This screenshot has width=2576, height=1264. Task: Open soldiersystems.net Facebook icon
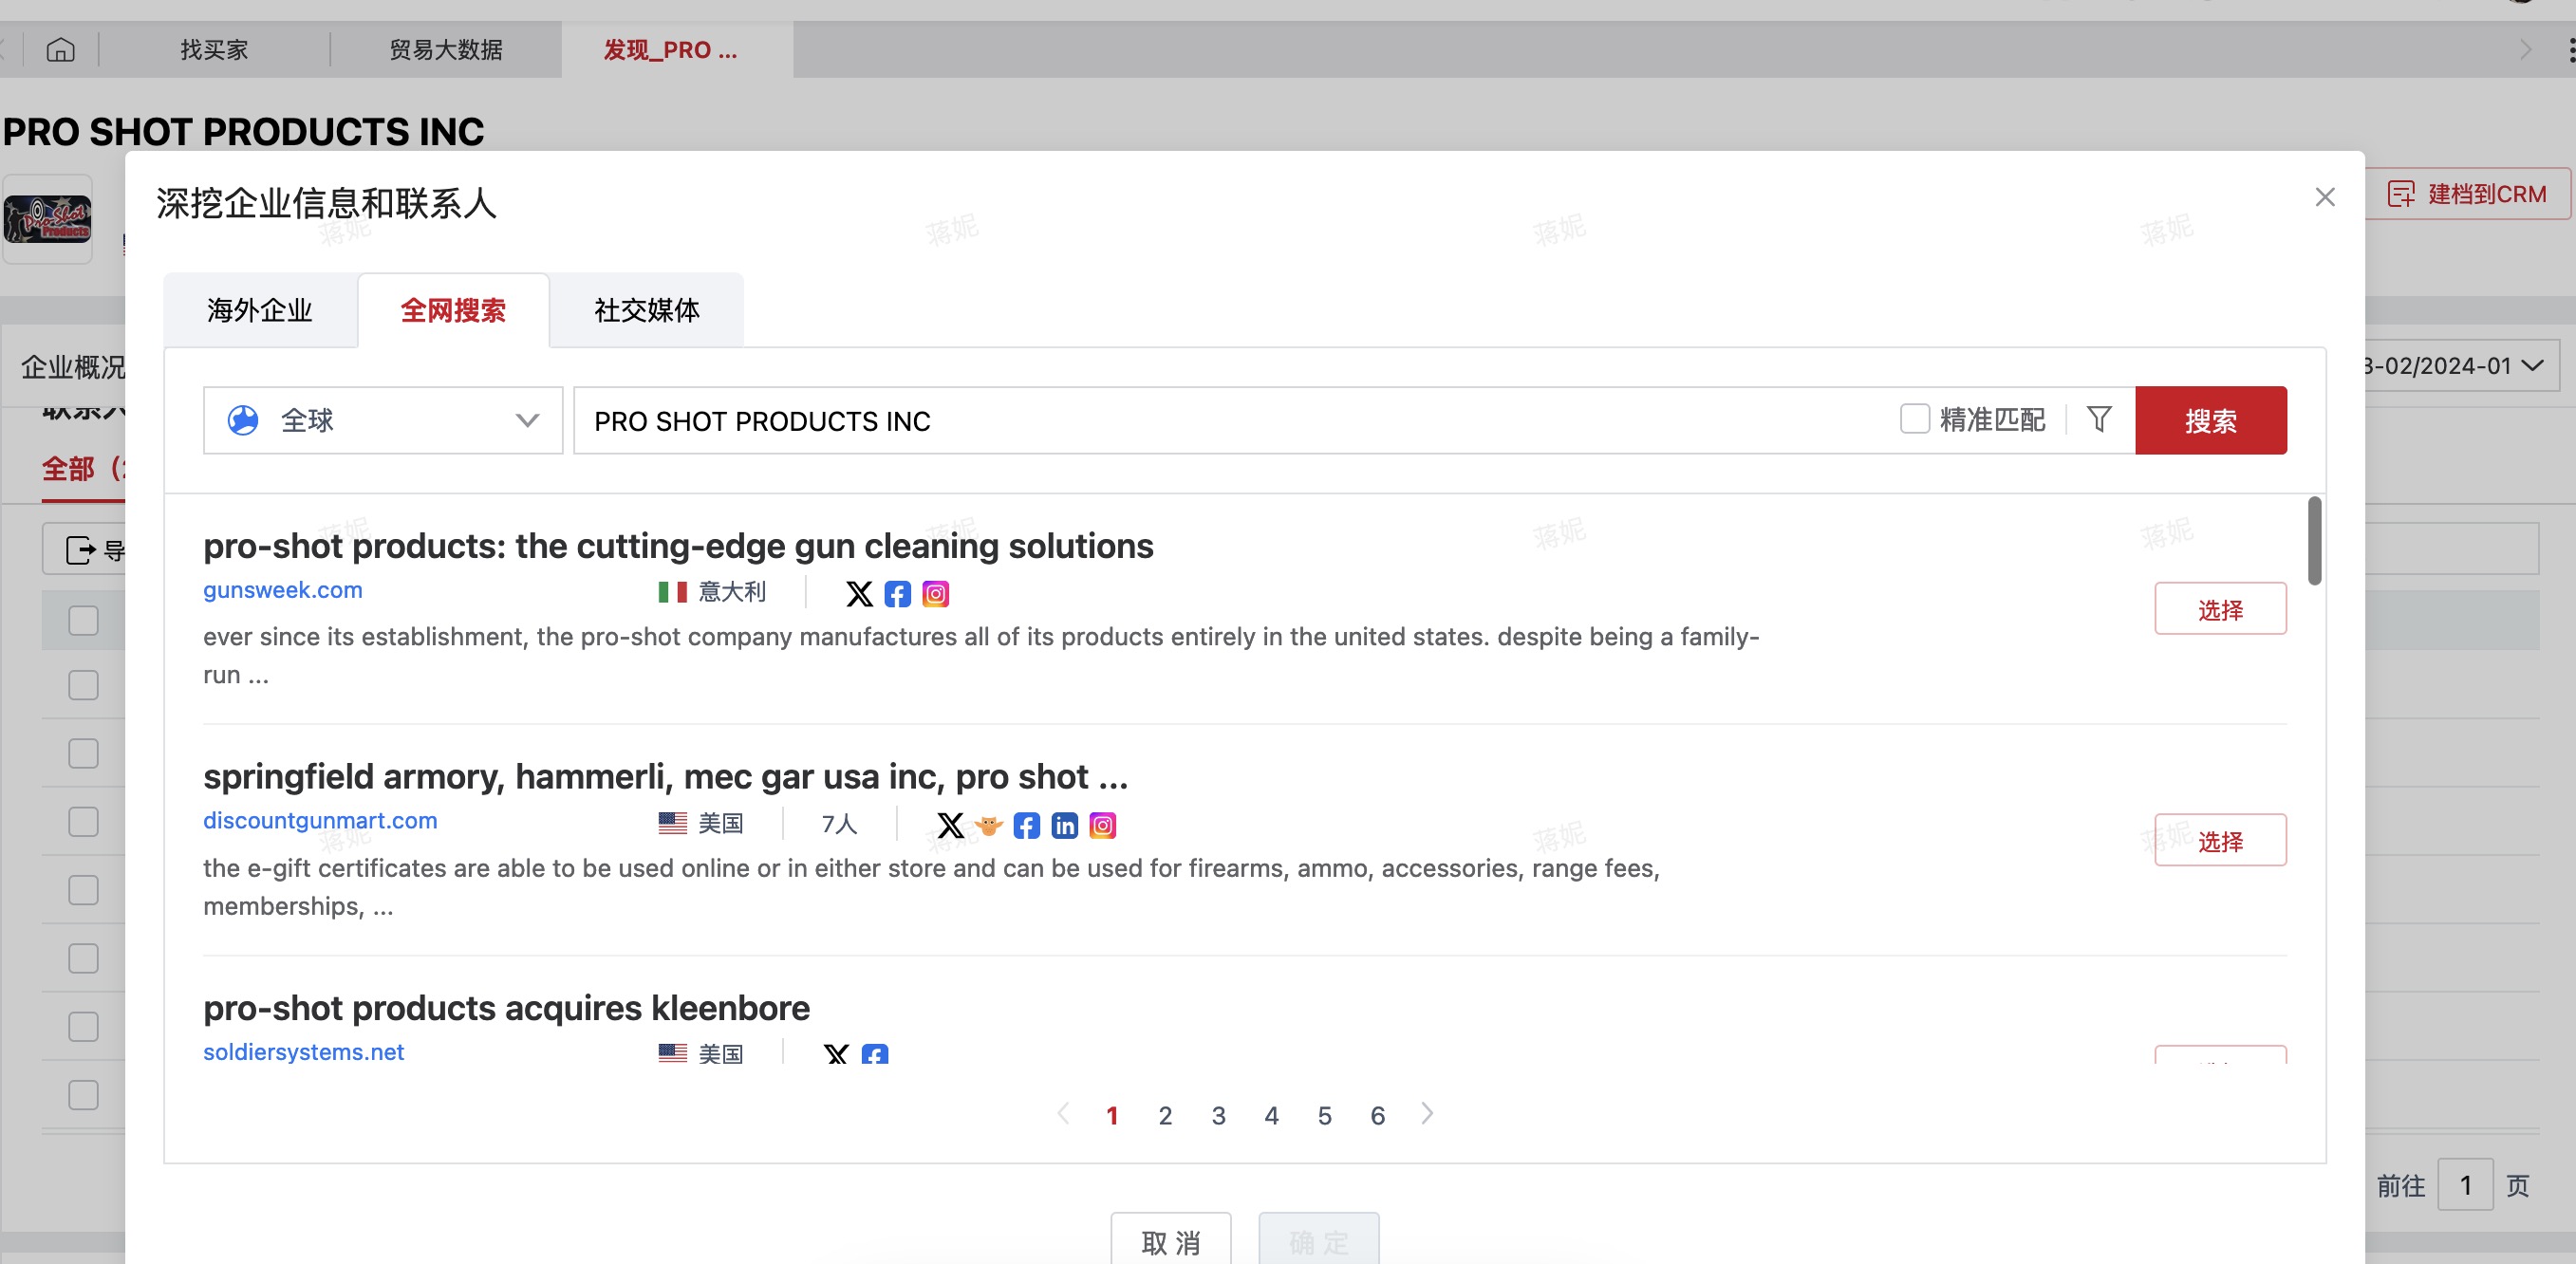875,1054
